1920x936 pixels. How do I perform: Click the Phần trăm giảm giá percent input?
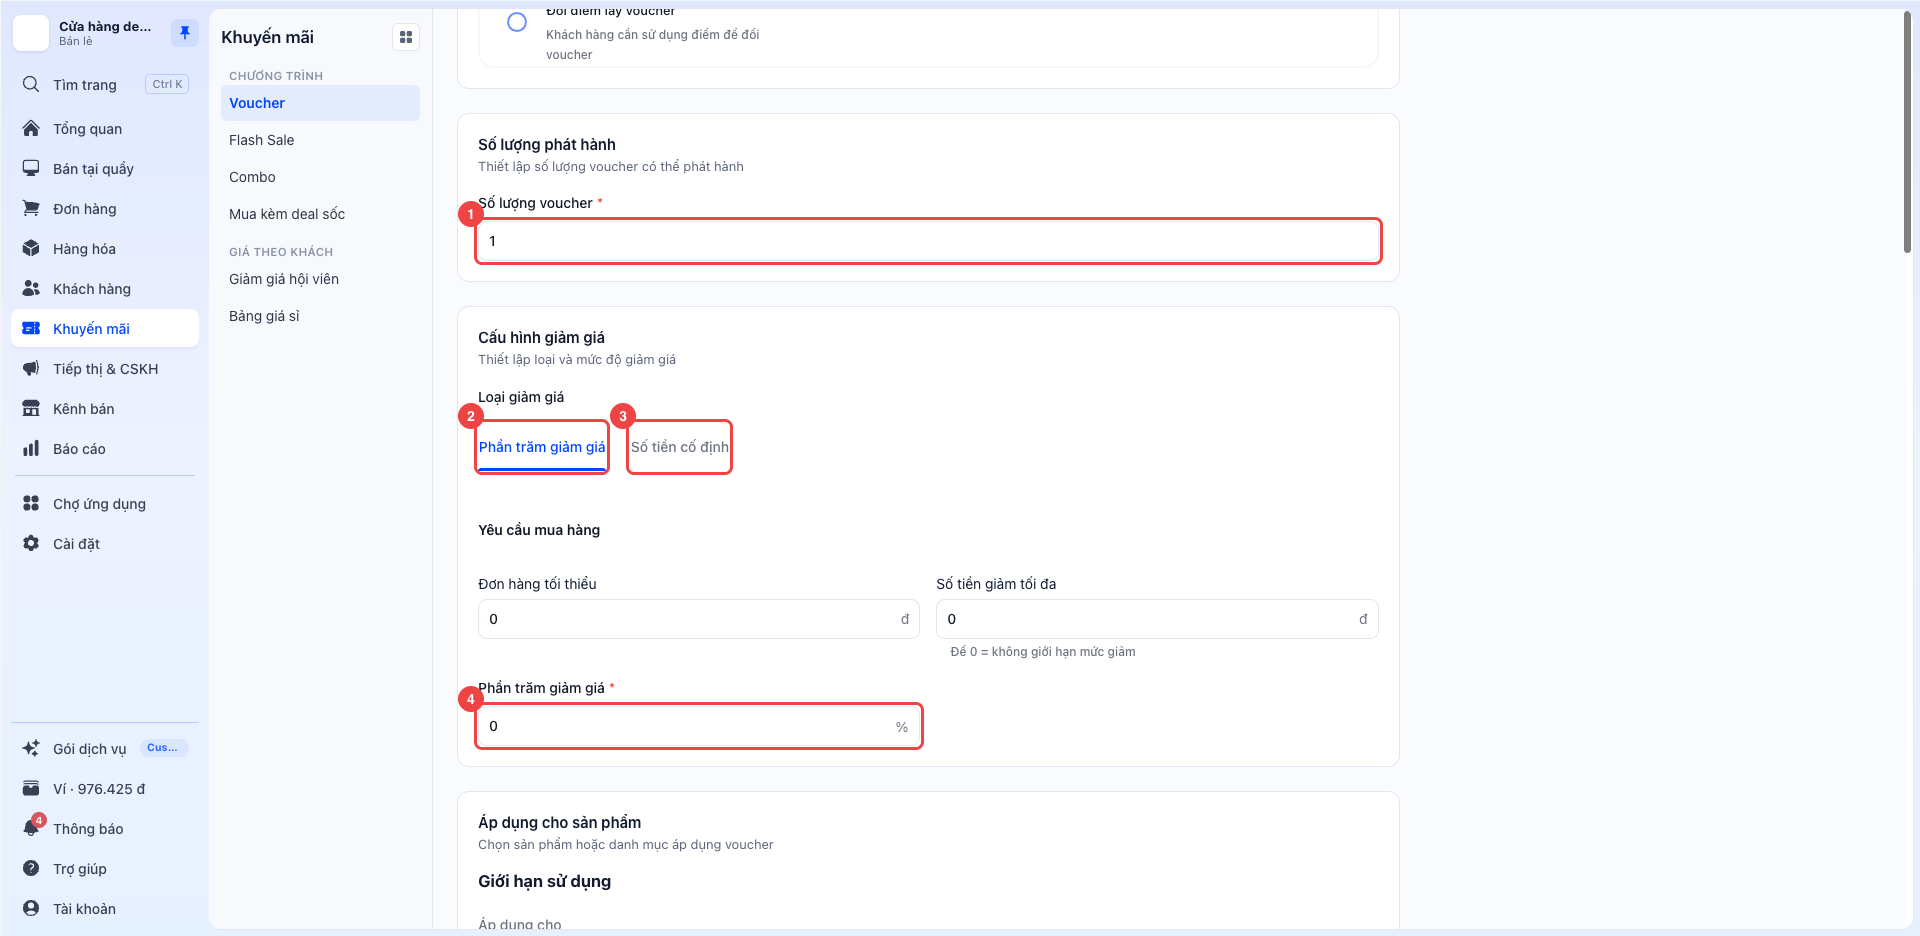coord(698,726)
